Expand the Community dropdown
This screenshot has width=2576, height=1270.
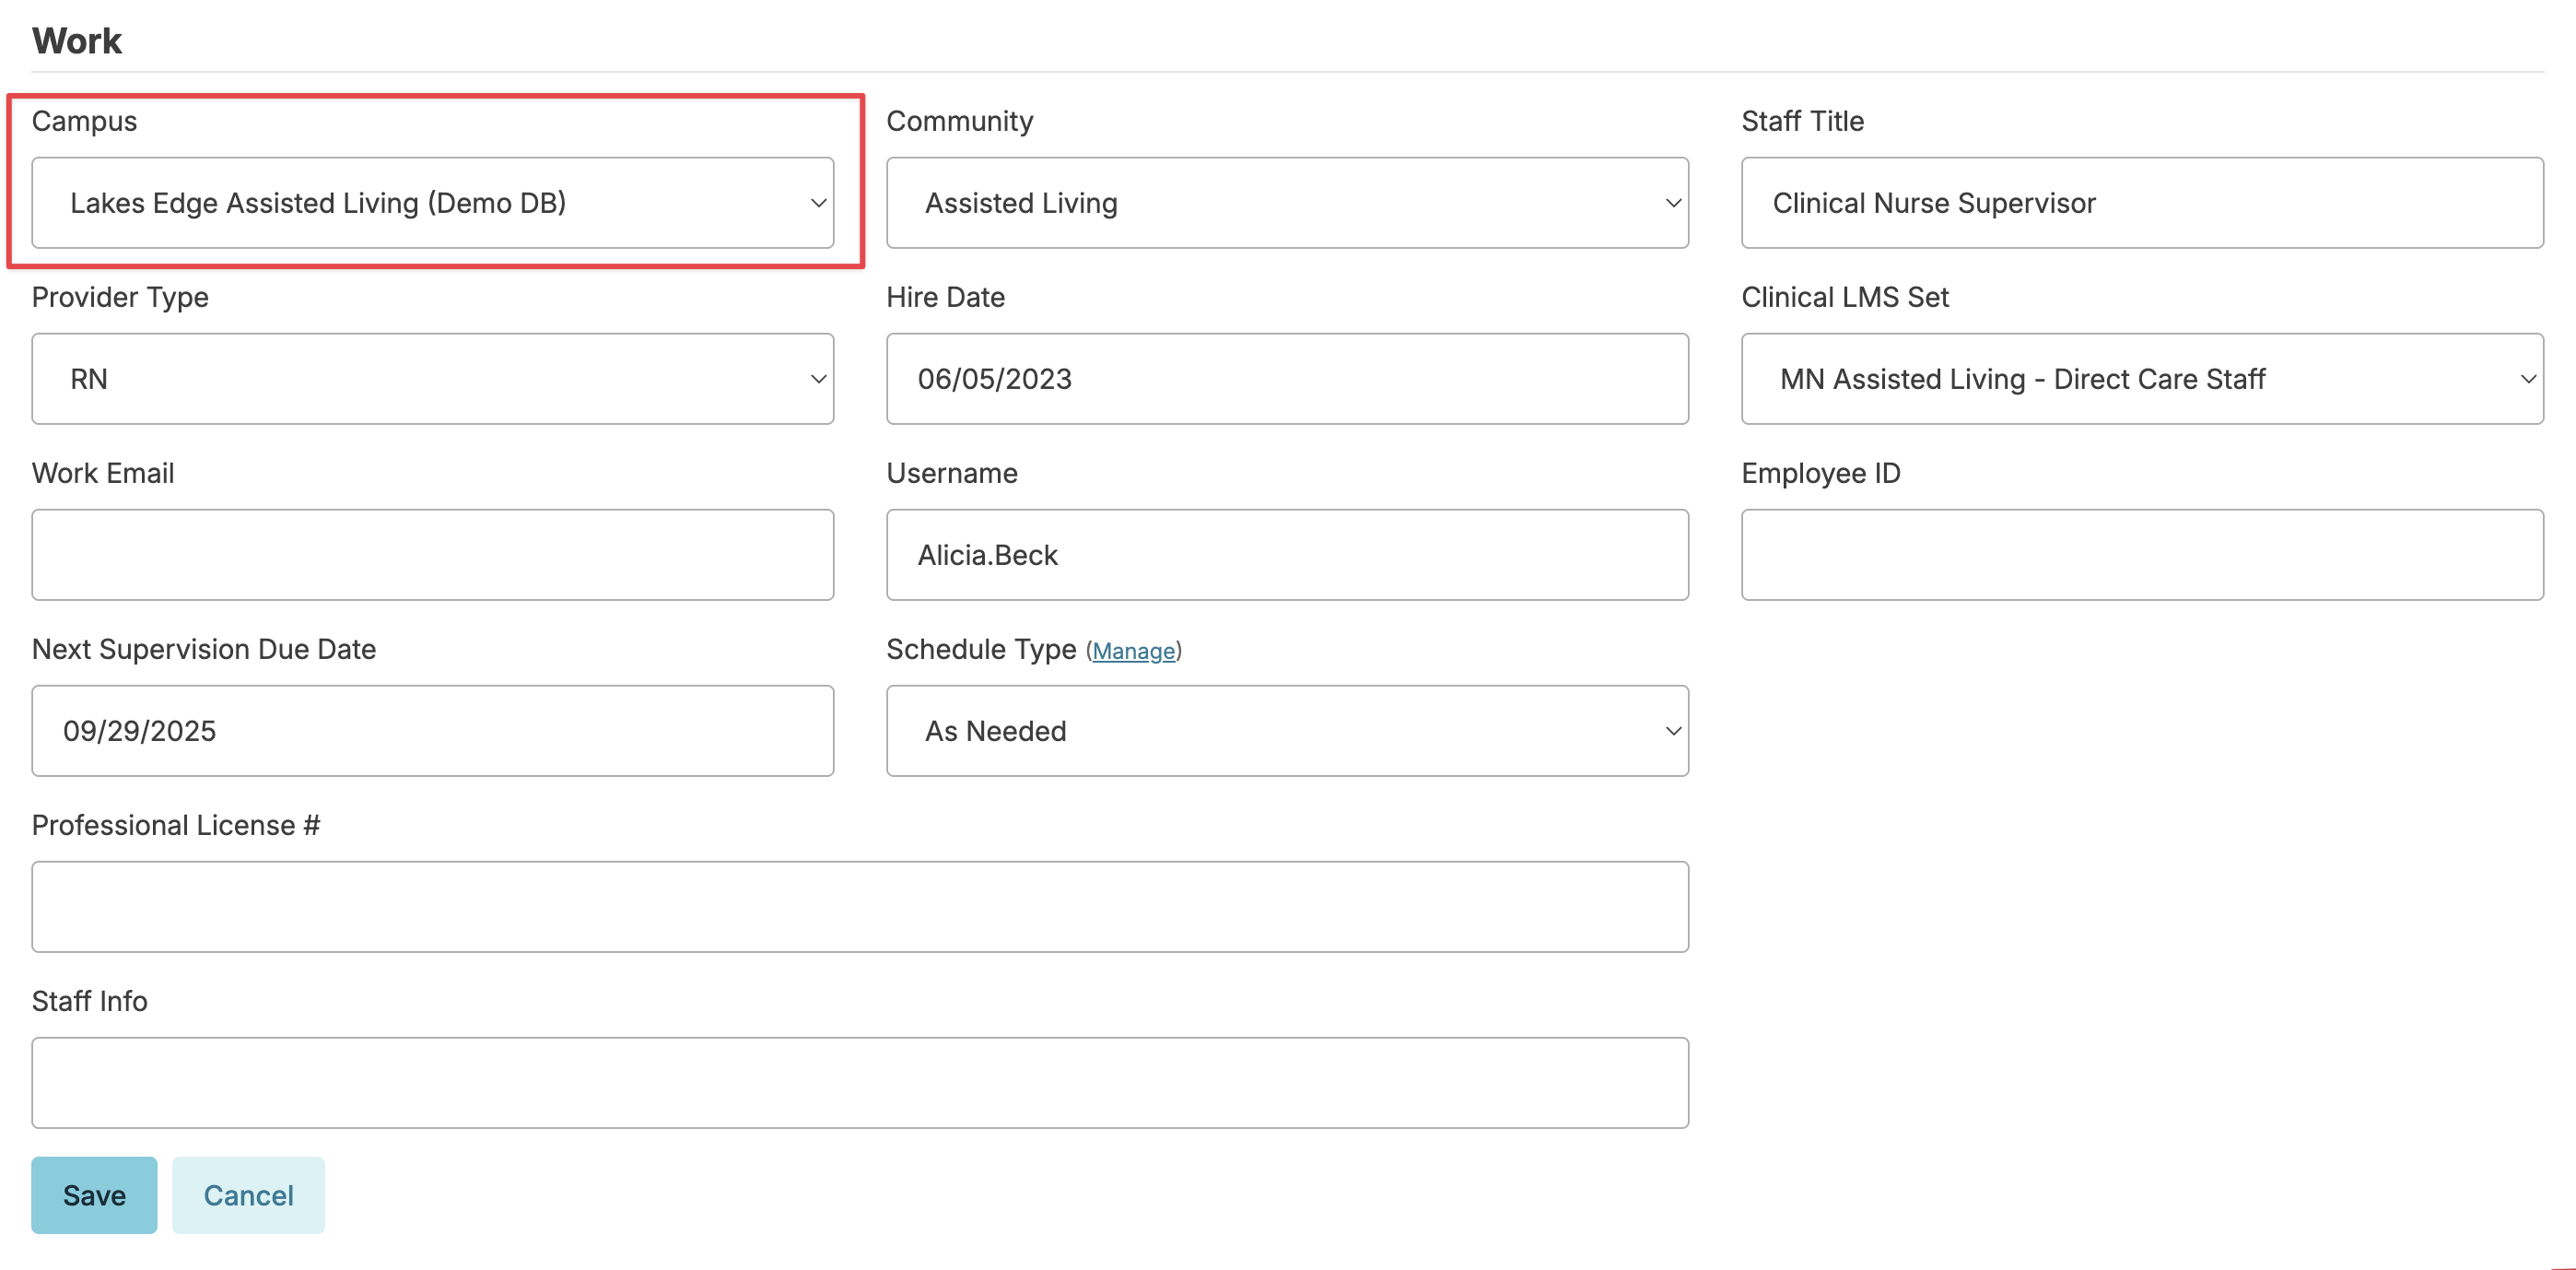pyautogui.click(x=1286, y=203)
